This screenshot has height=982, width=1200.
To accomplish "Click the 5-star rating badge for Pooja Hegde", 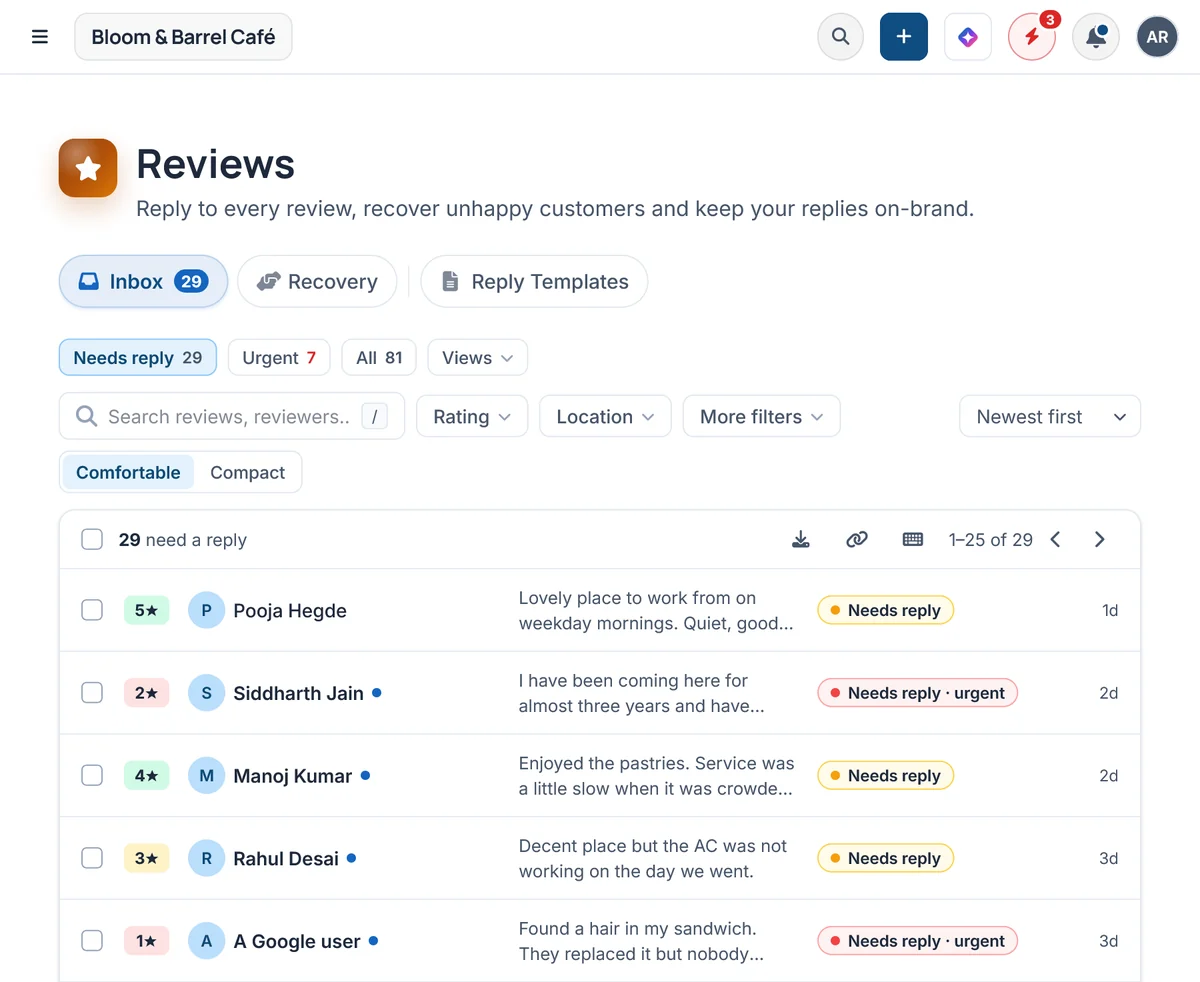I will (146, 610).
